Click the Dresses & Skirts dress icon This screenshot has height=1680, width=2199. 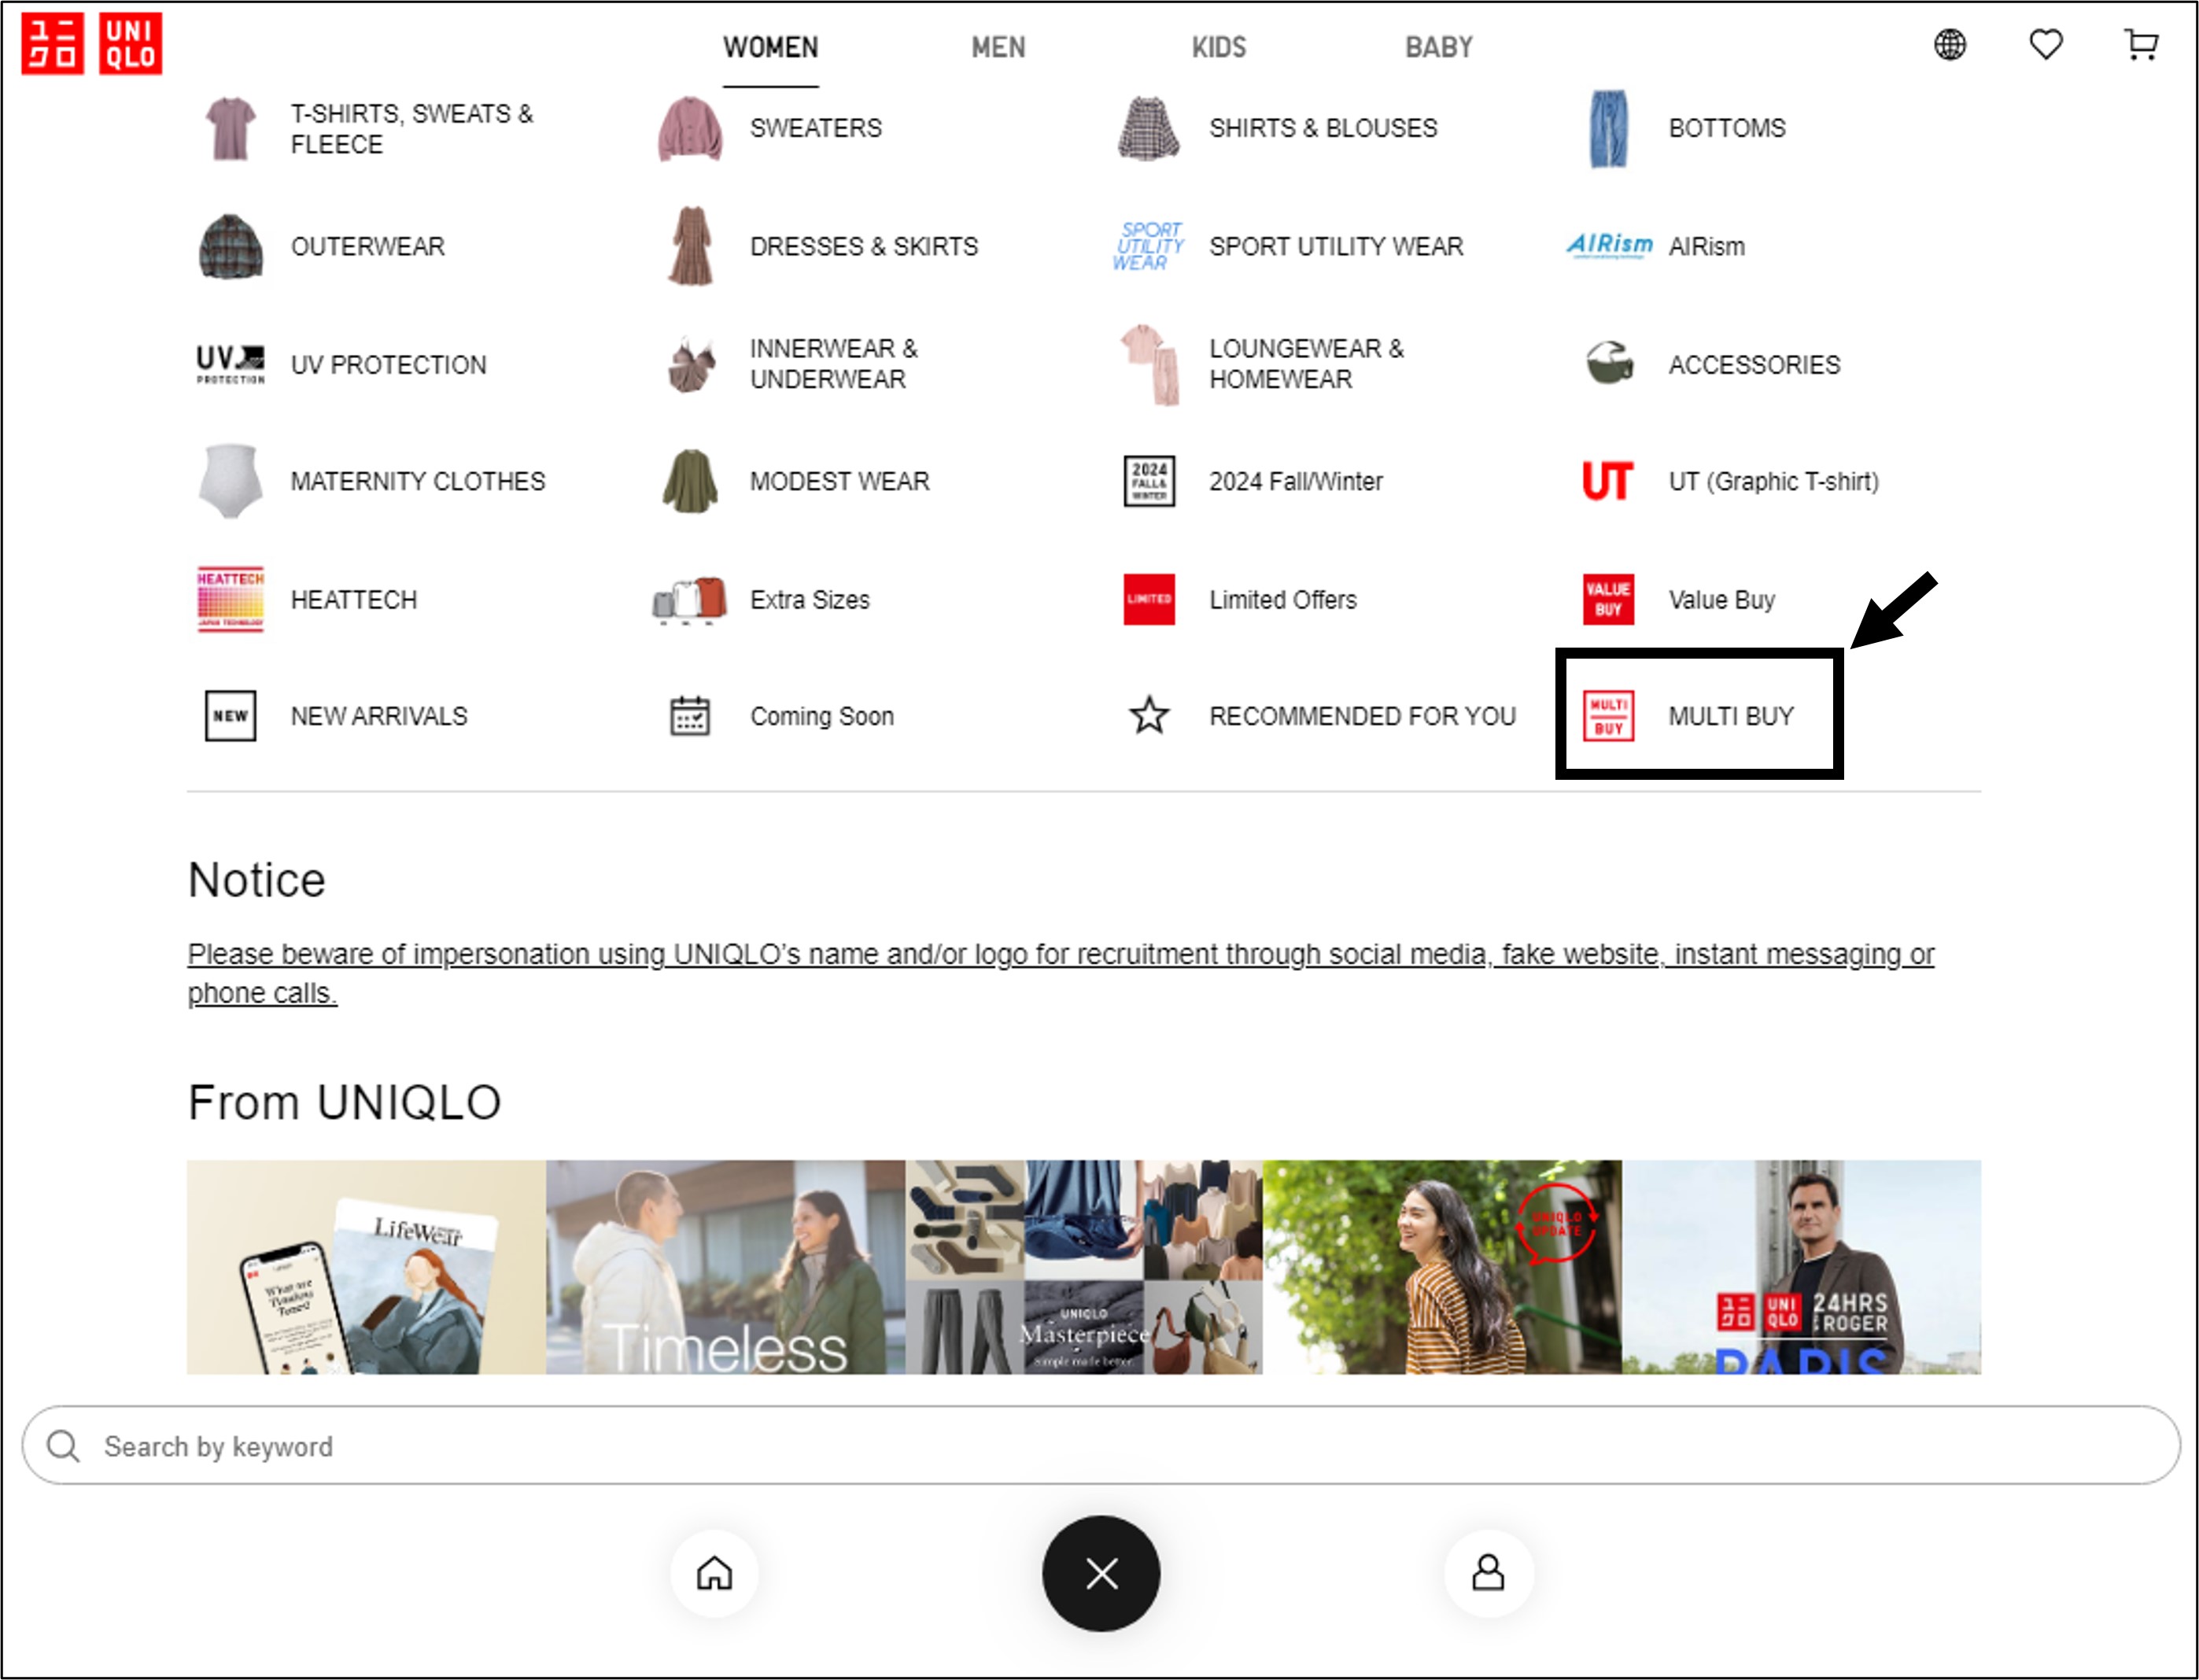pyautogui.click(x=690, y=246)
